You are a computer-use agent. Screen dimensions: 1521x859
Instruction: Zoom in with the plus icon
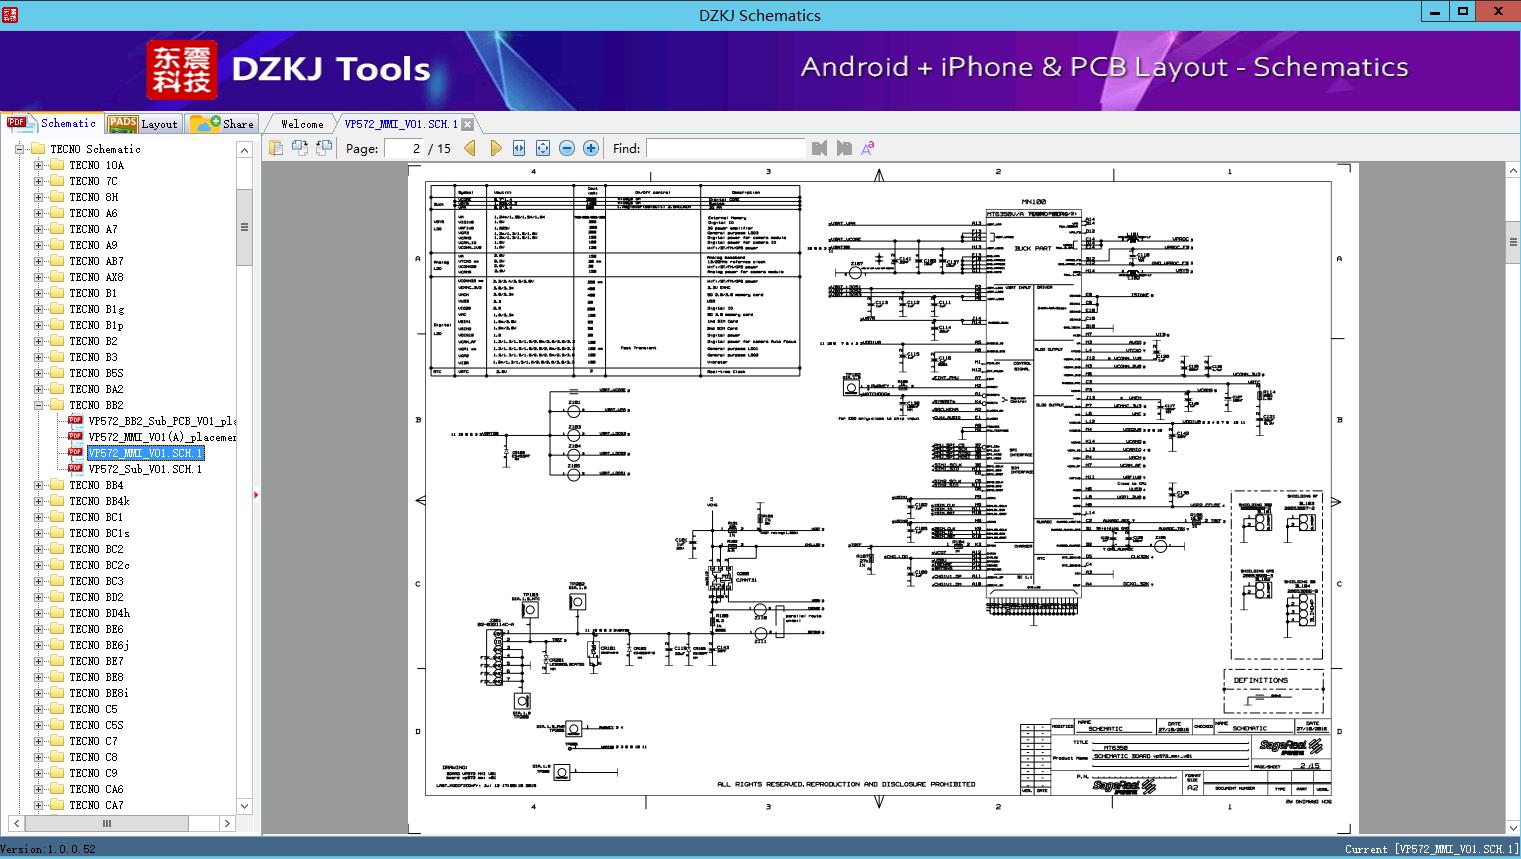click(x=591, y=148)
